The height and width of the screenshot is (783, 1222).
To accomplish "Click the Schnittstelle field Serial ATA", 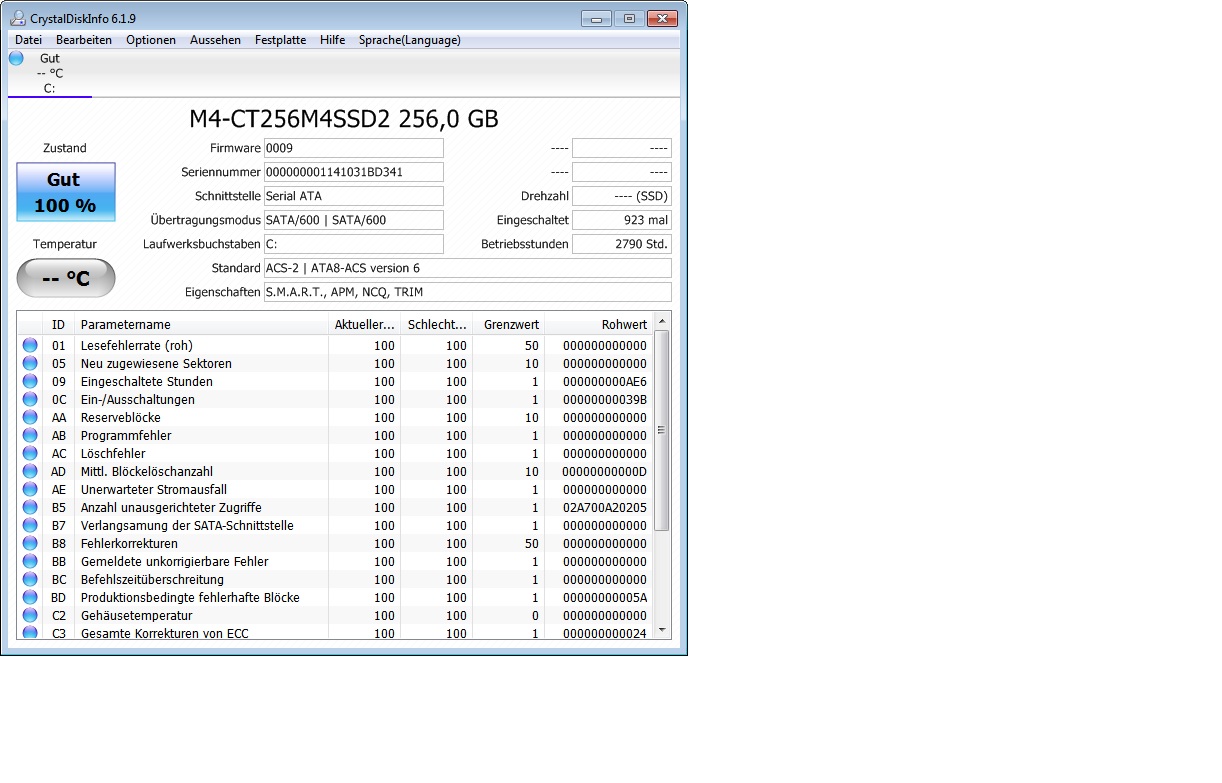I will point(353,196).
